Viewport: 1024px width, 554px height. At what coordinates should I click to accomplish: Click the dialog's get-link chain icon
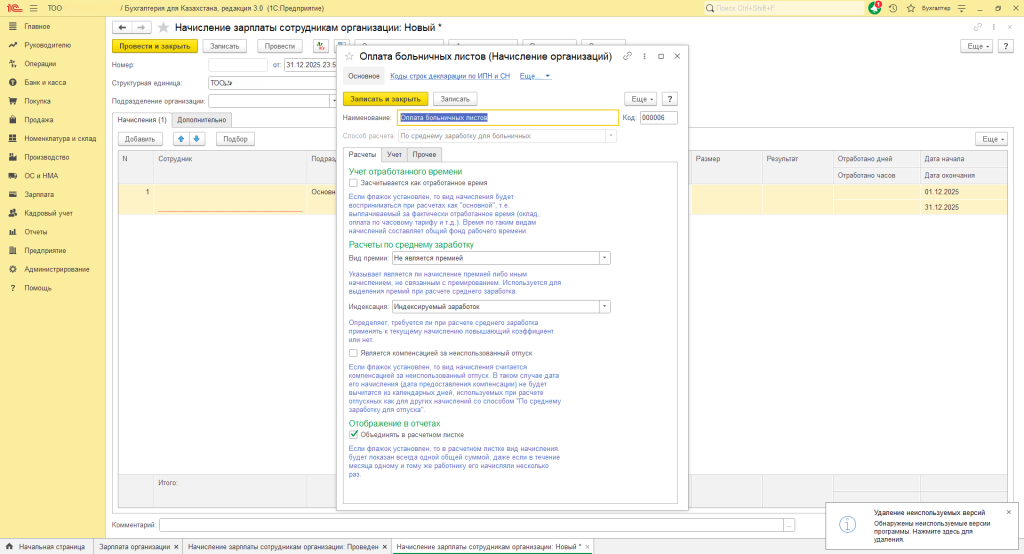628,56
